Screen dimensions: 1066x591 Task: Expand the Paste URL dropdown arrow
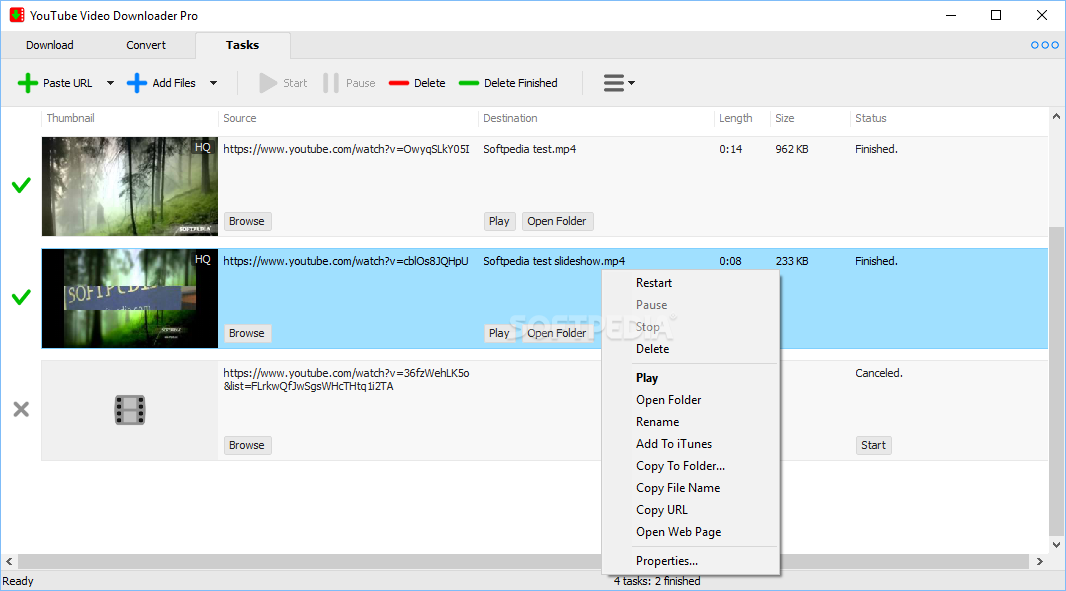110,83
